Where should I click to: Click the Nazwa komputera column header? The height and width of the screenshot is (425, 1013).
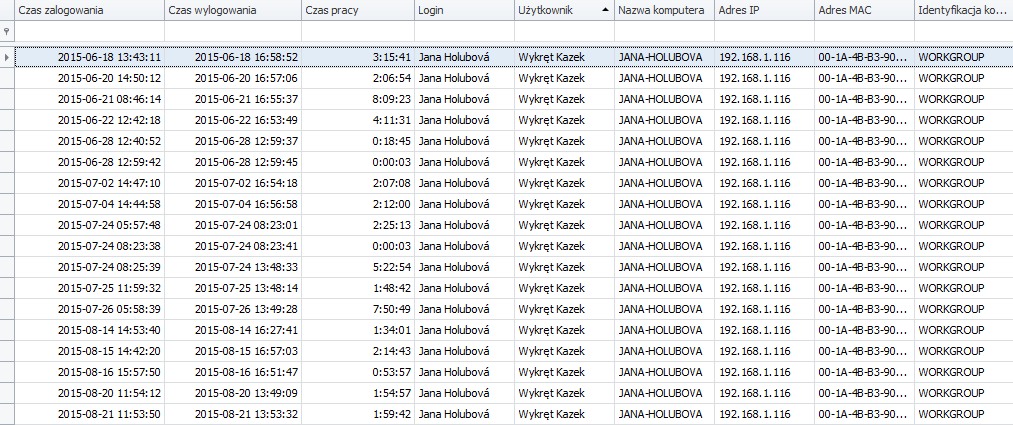click(x=665, y=10)
